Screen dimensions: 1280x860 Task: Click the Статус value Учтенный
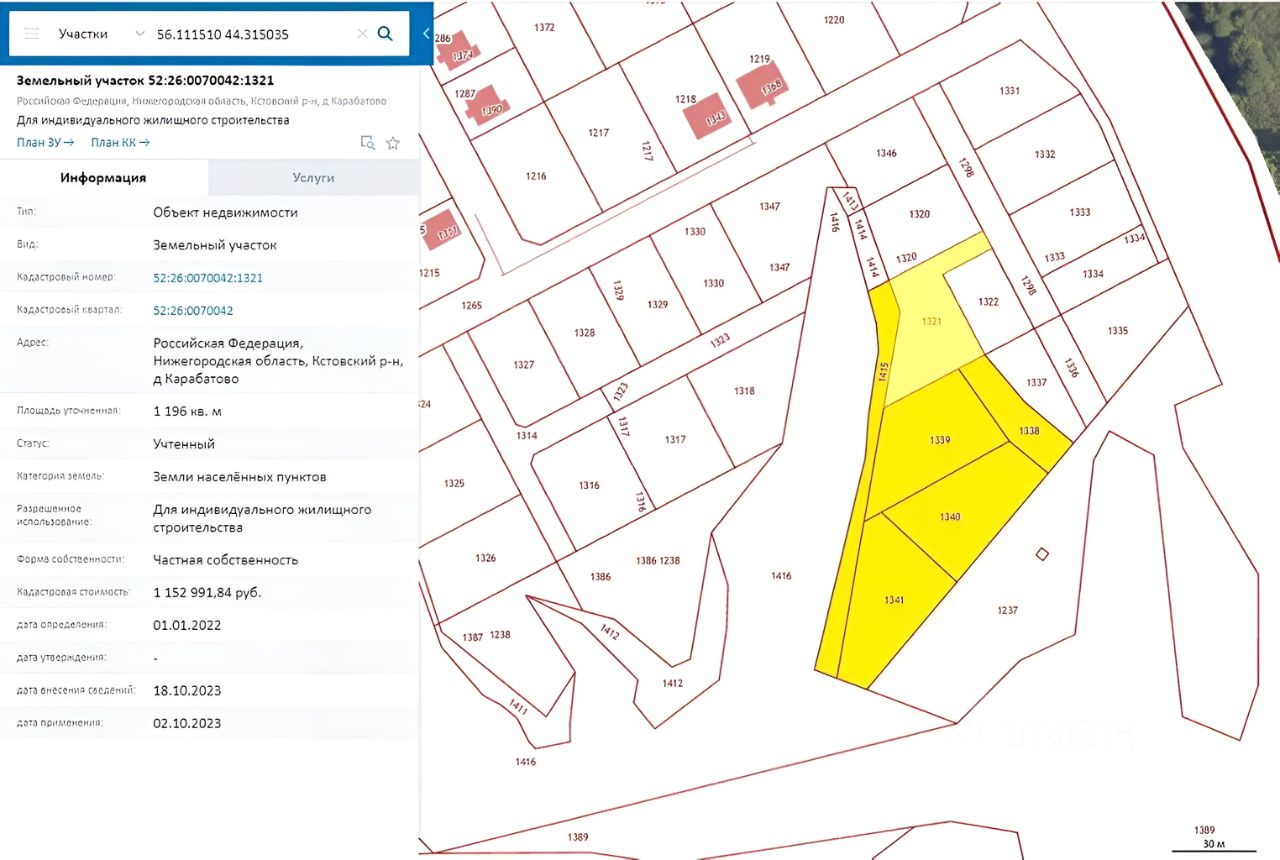click(184, 444)
